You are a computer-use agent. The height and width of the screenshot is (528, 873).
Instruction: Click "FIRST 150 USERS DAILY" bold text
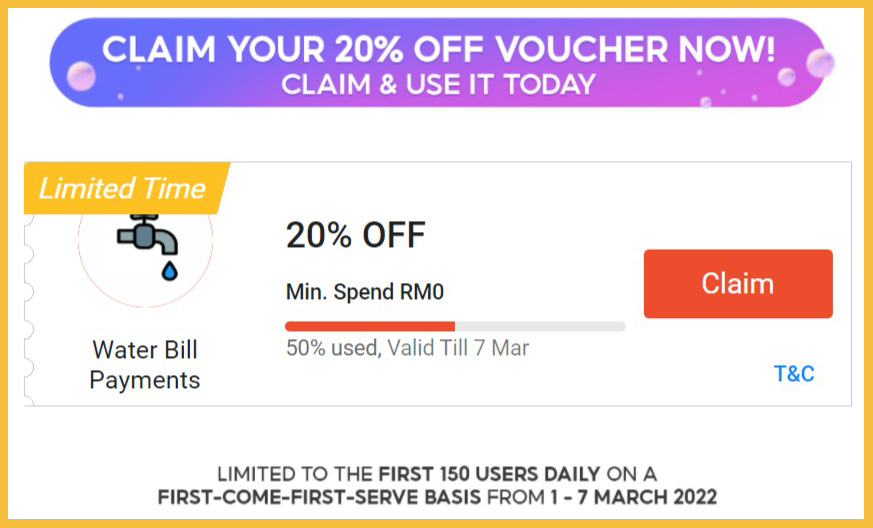click(489, 474)
